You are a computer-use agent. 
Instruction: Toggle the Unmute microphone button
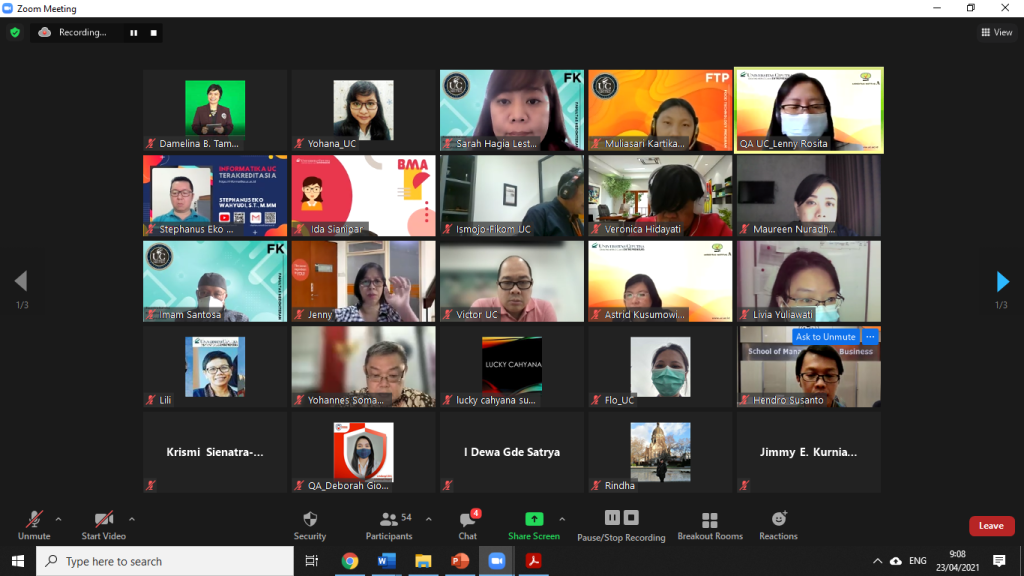(x=34, y=526)
